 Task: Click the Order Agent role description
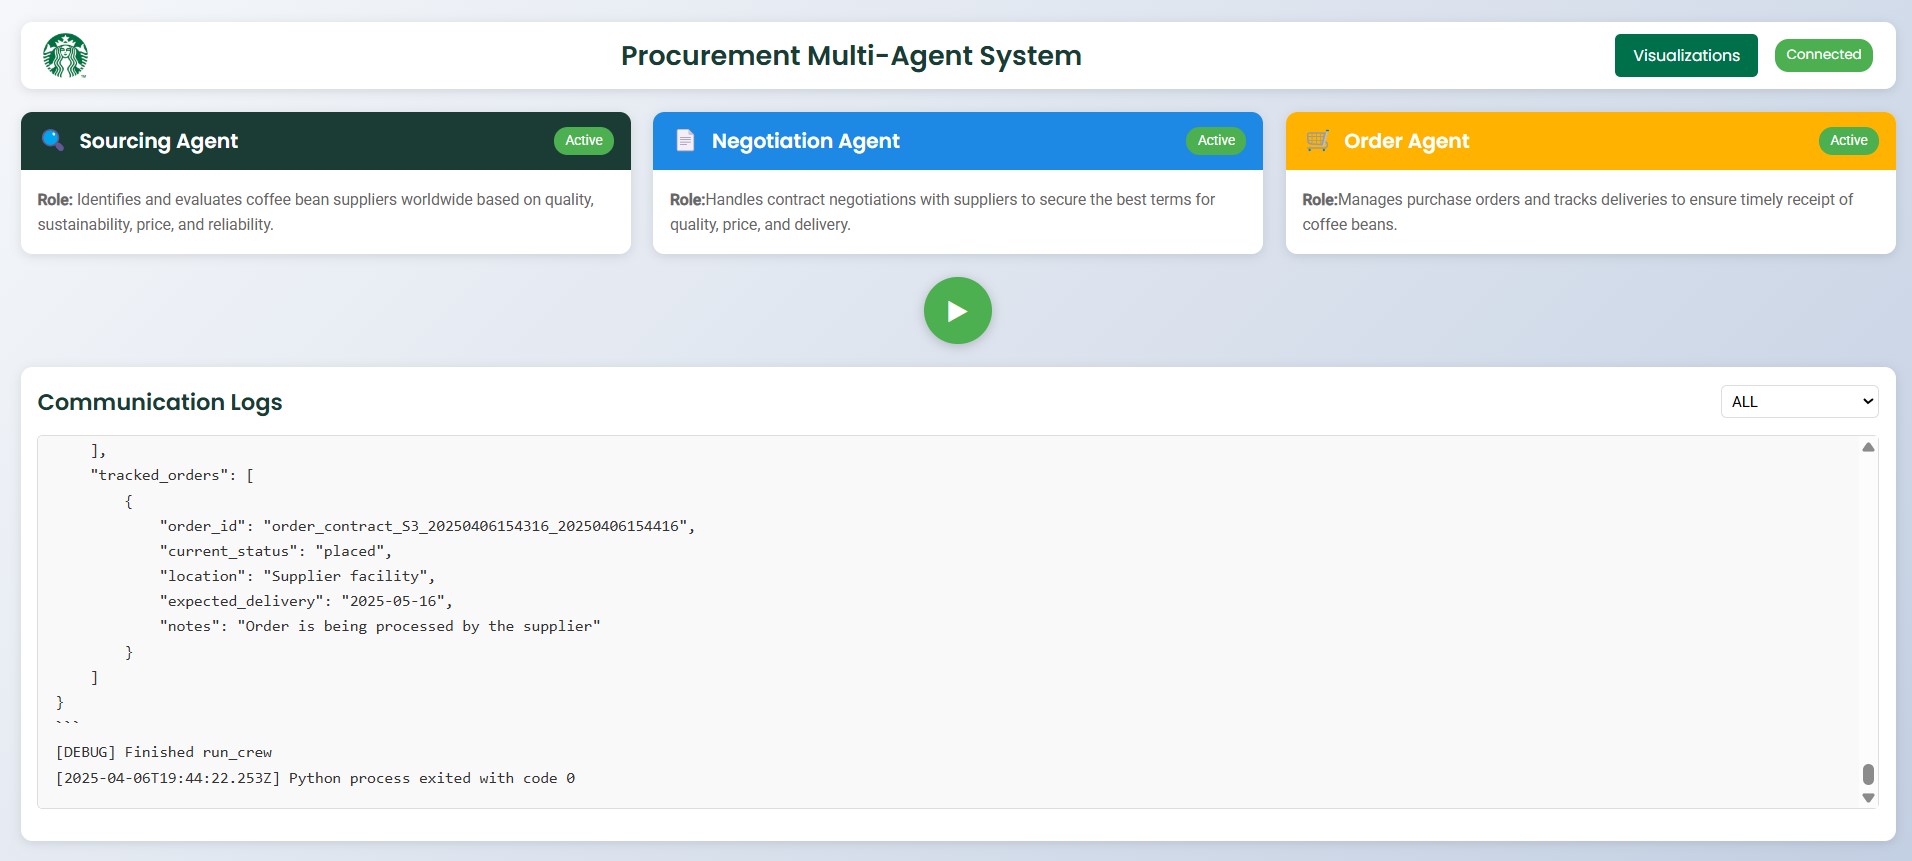tap(1577, 212)
